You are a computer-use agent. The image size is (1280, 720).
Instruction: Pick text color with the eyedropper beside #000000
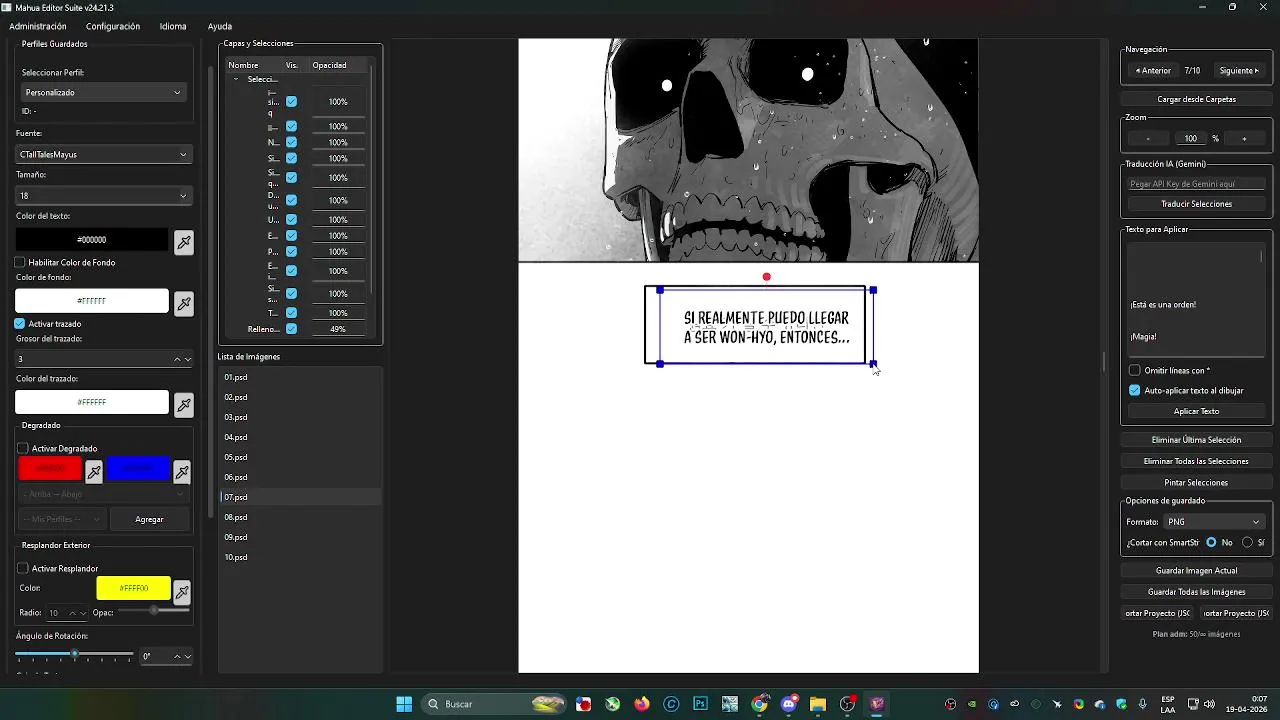[x=184, y=242]
